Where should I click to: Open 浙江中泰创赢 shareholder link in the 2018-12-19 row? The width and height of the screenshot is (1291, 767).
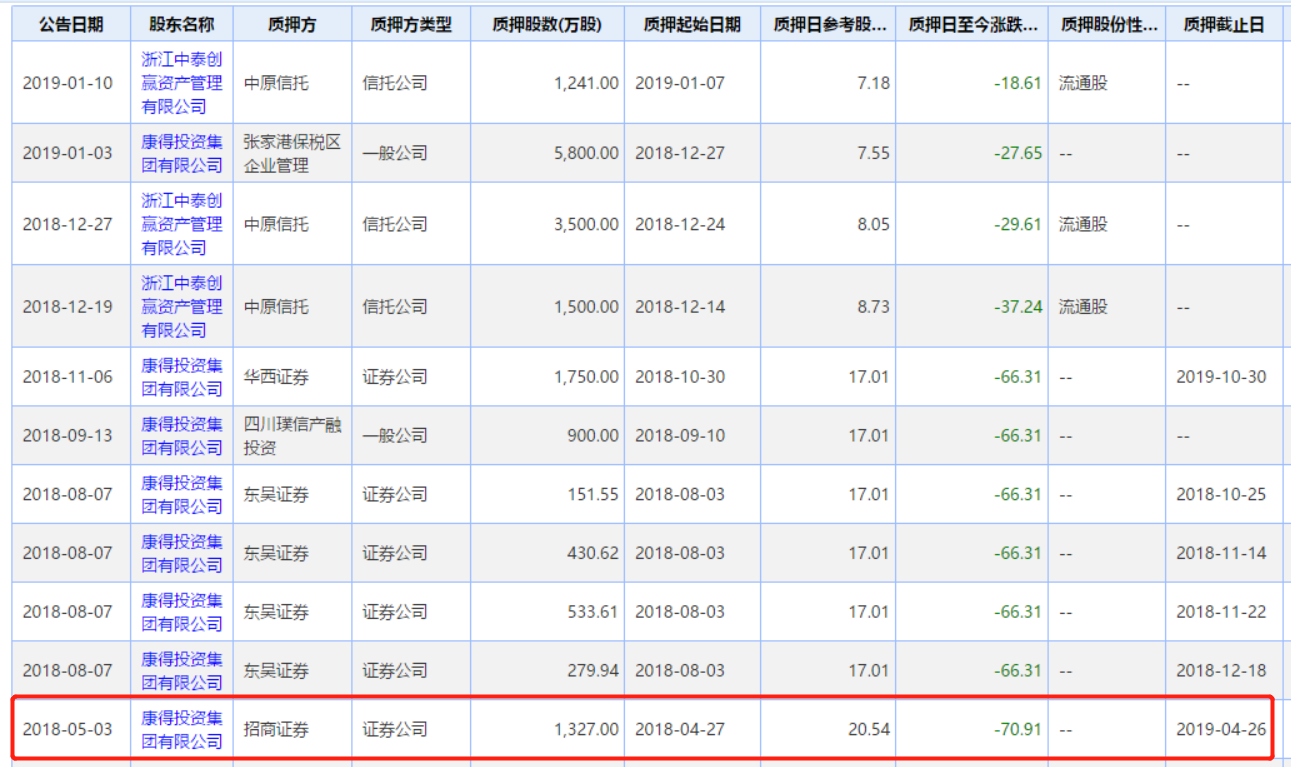(182, 306)
